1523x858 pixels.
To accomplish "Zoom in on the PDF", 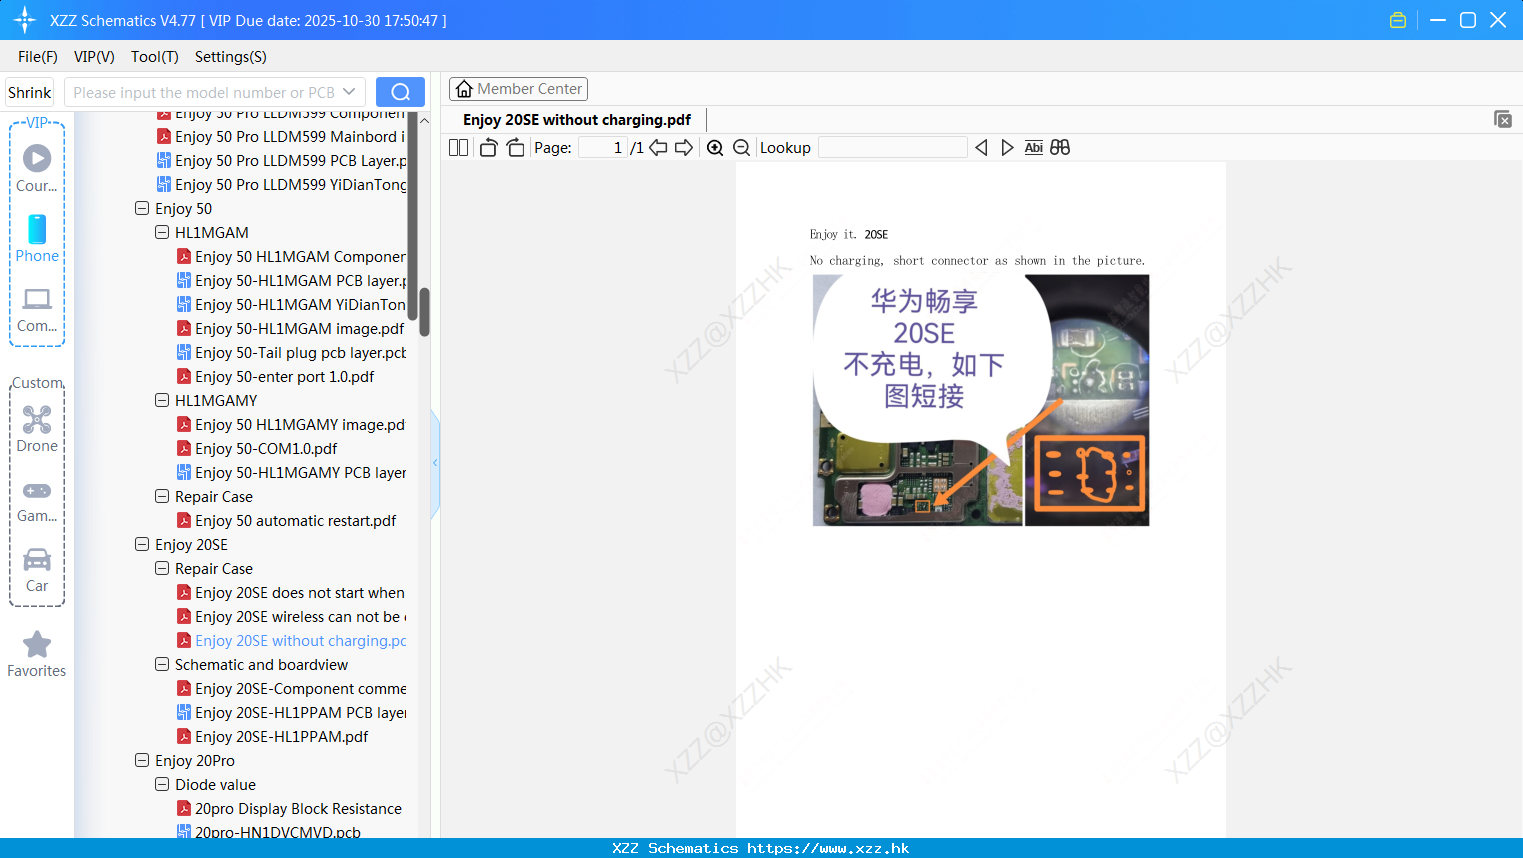I will click(715, 147).
